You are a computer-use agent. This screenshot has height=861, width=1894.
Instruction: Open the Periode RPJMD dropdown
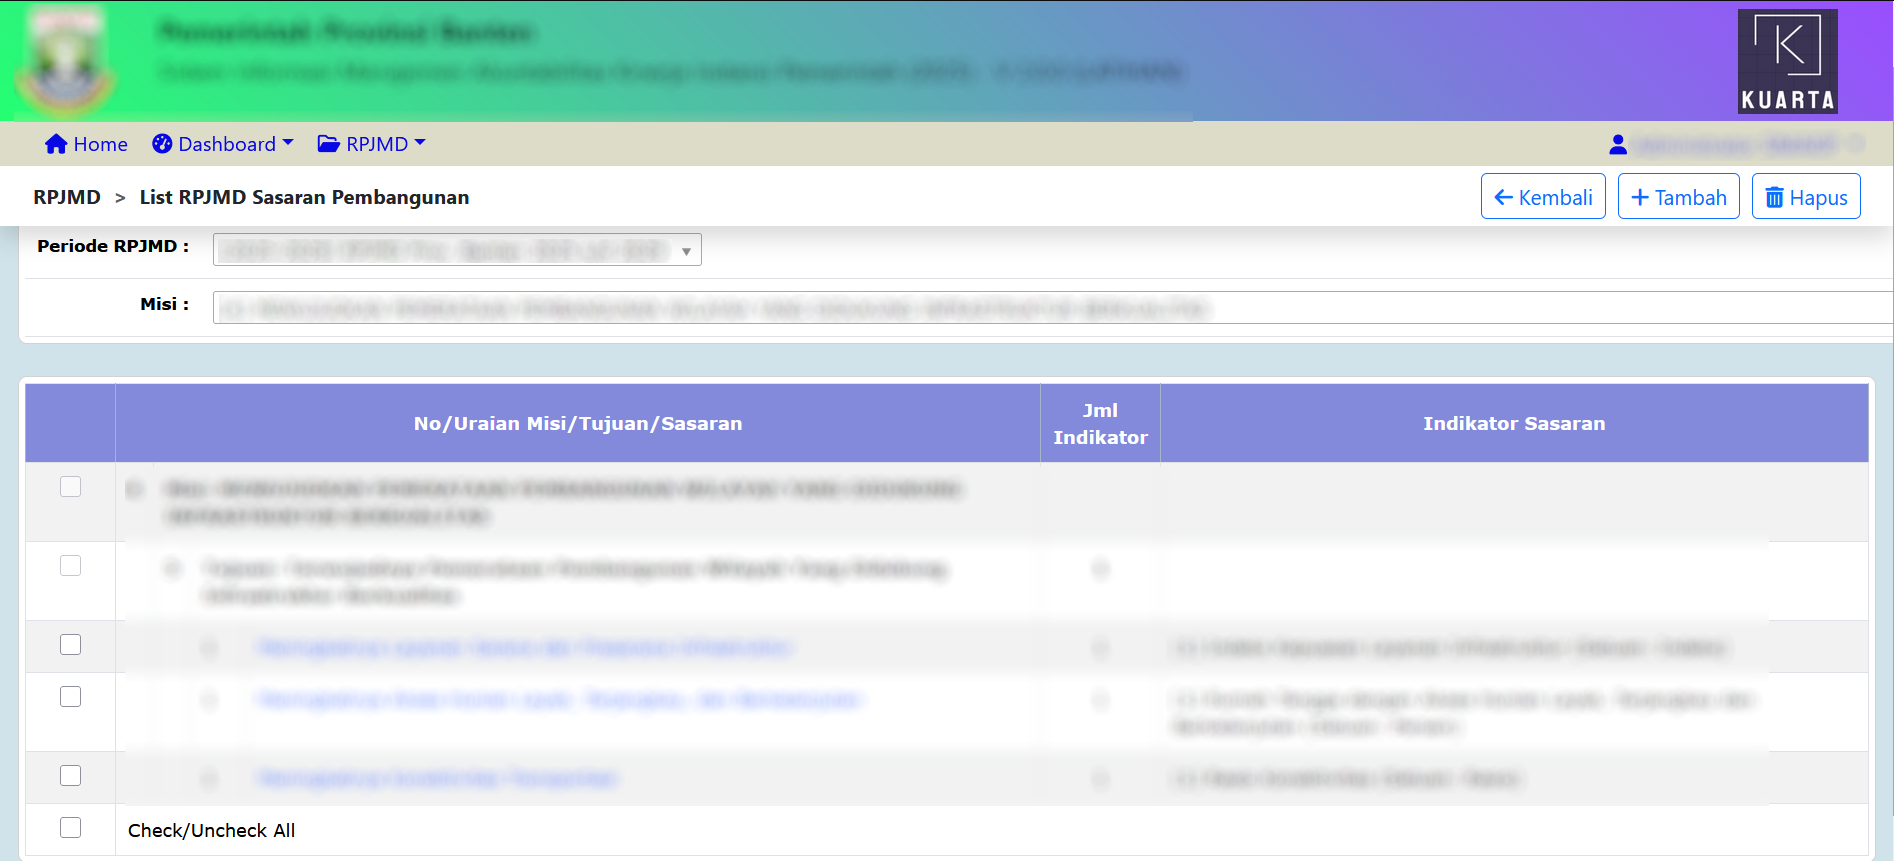[457, 250]
